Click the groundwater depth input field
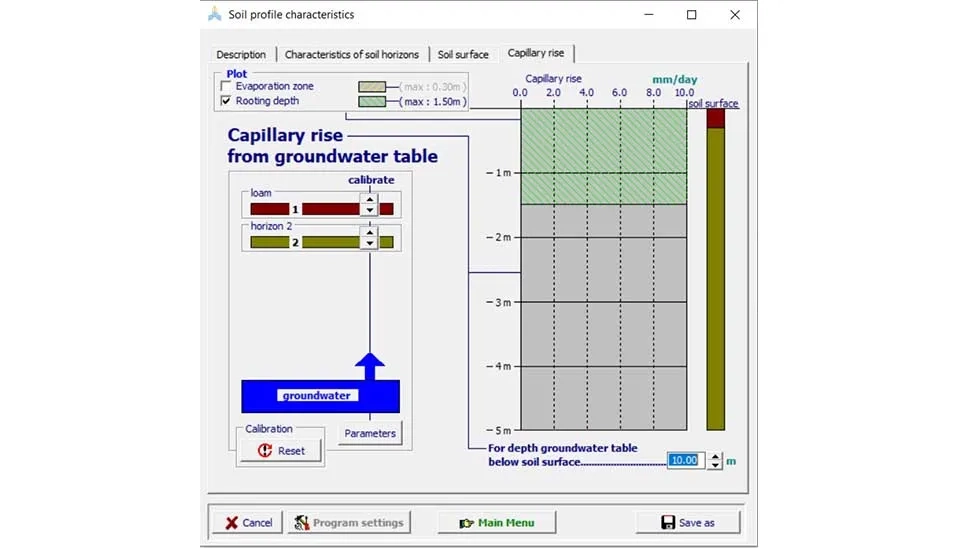The width and height of the screenshot is (960, 548). (686, 461)
